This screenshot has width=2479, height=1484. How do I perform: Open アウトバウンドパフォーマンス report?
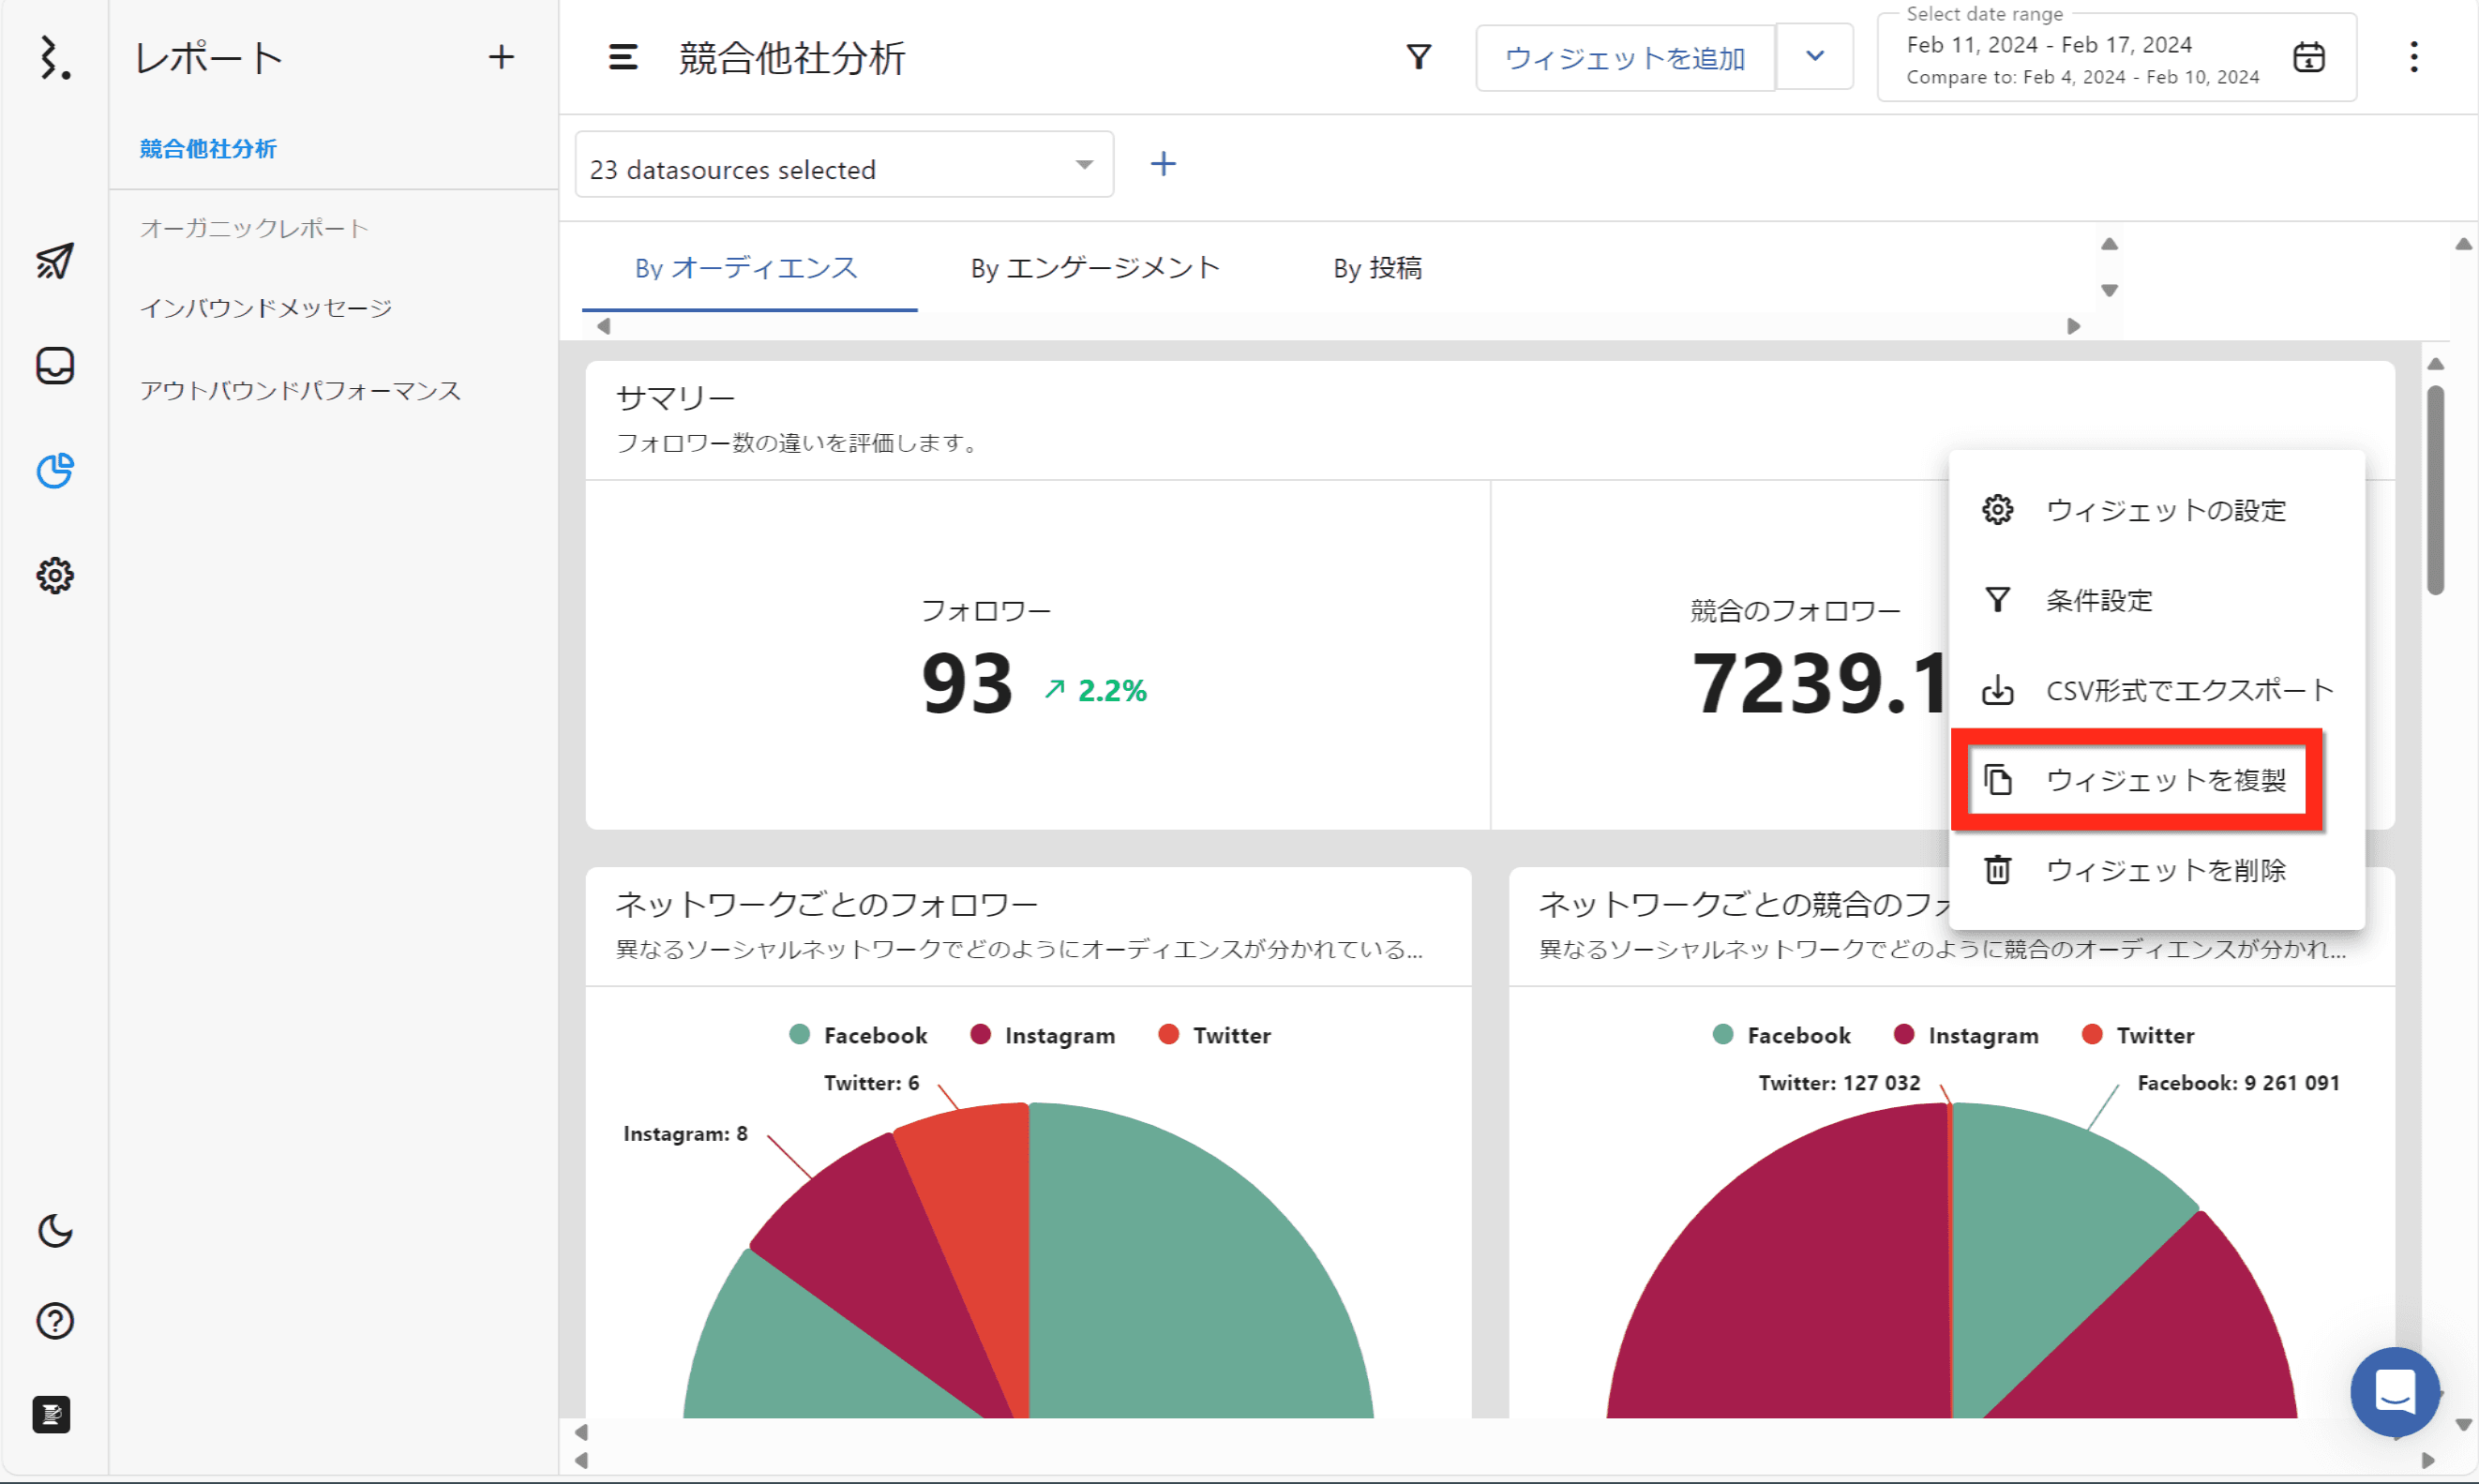pyautogui.click(x=300, y=390)
